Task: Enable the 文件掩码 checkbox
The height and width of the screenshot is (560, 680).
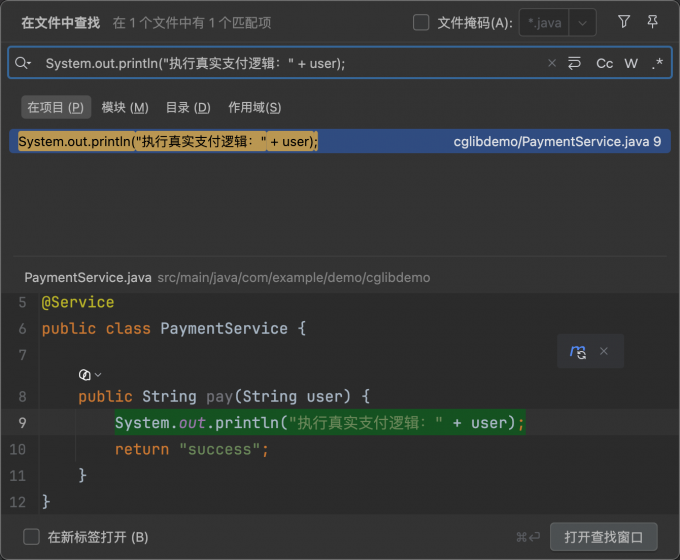Action: [421, 23]
